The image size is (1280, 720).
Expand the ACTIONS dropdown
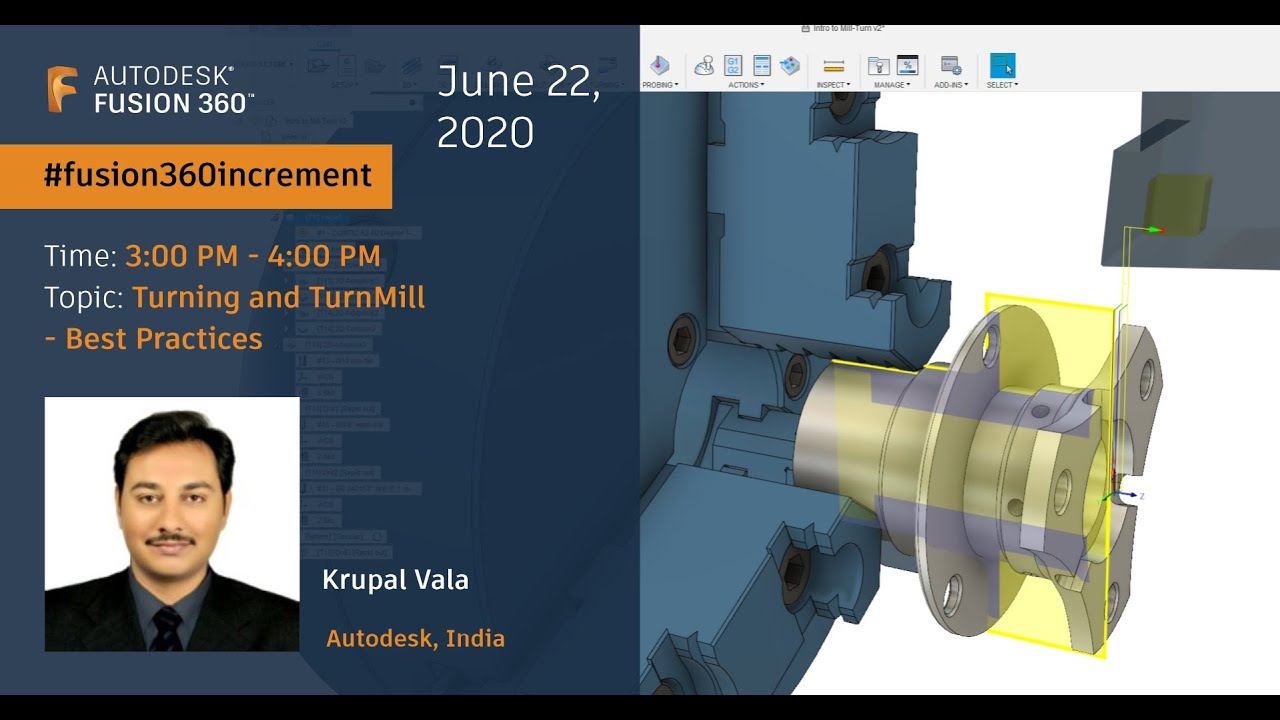746,85
